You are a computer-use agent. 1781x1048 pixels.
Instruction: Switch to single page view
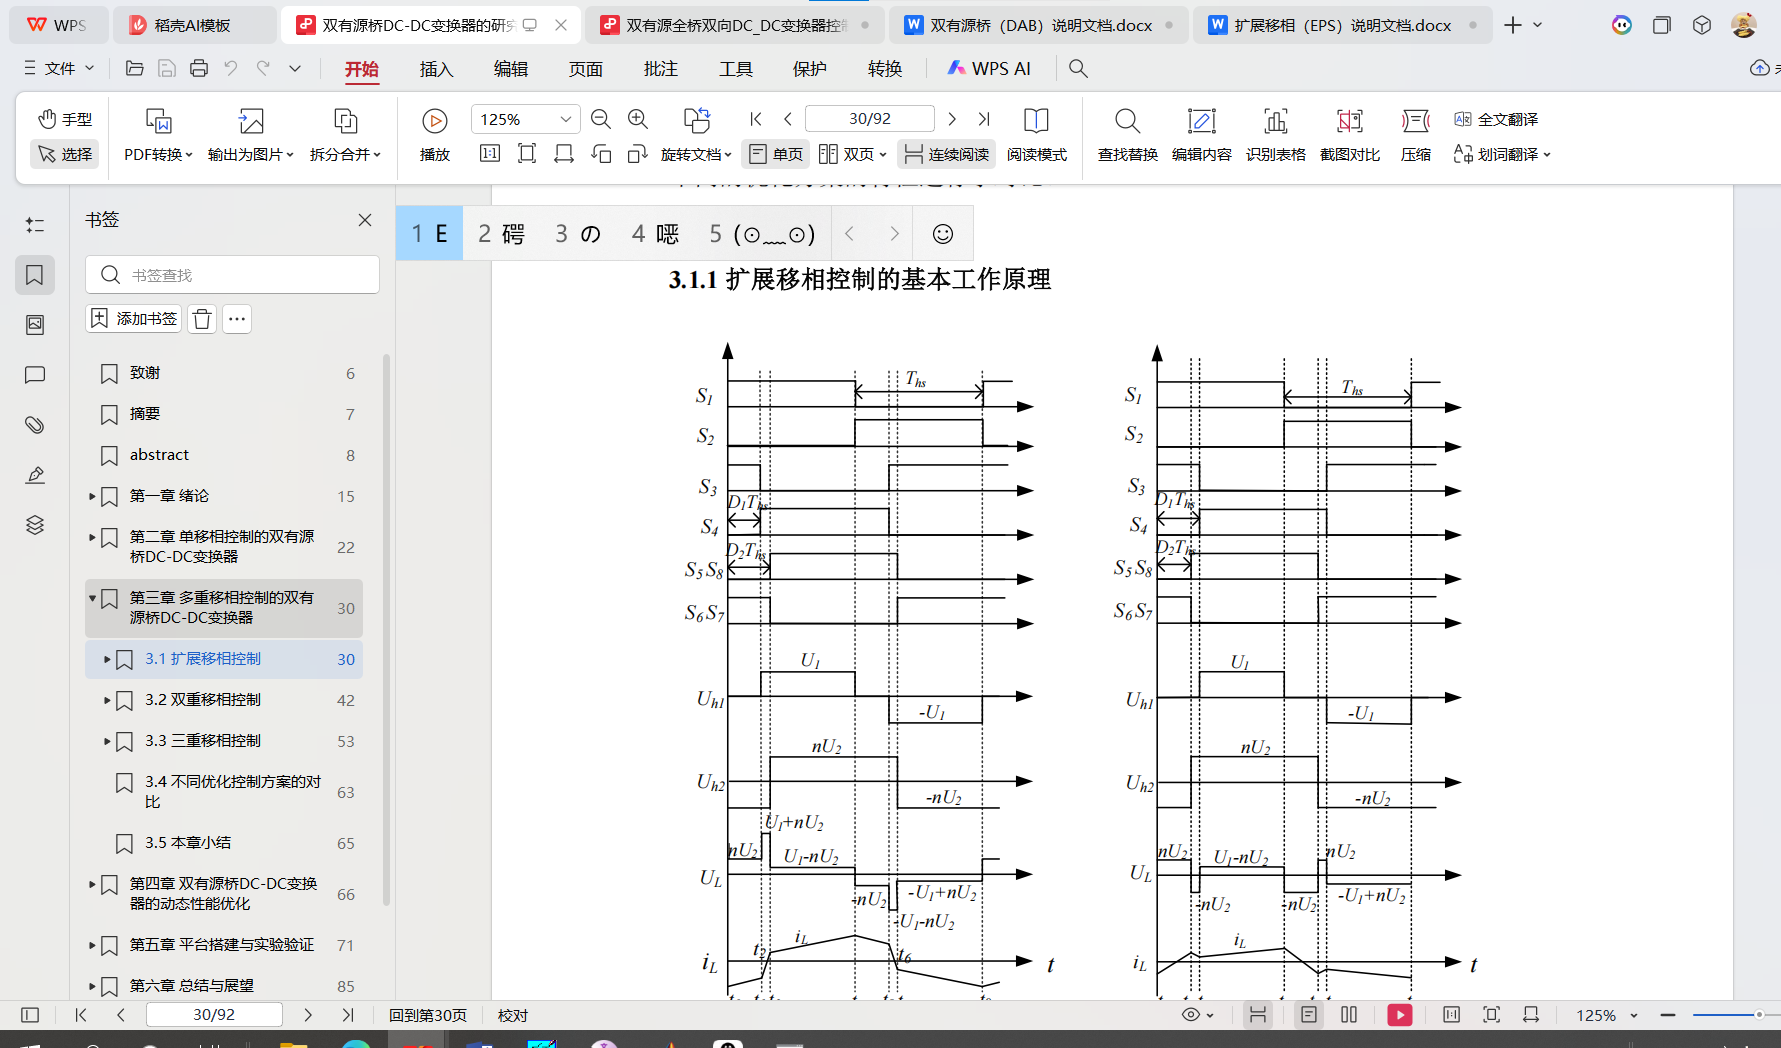[x=776, y=154]
